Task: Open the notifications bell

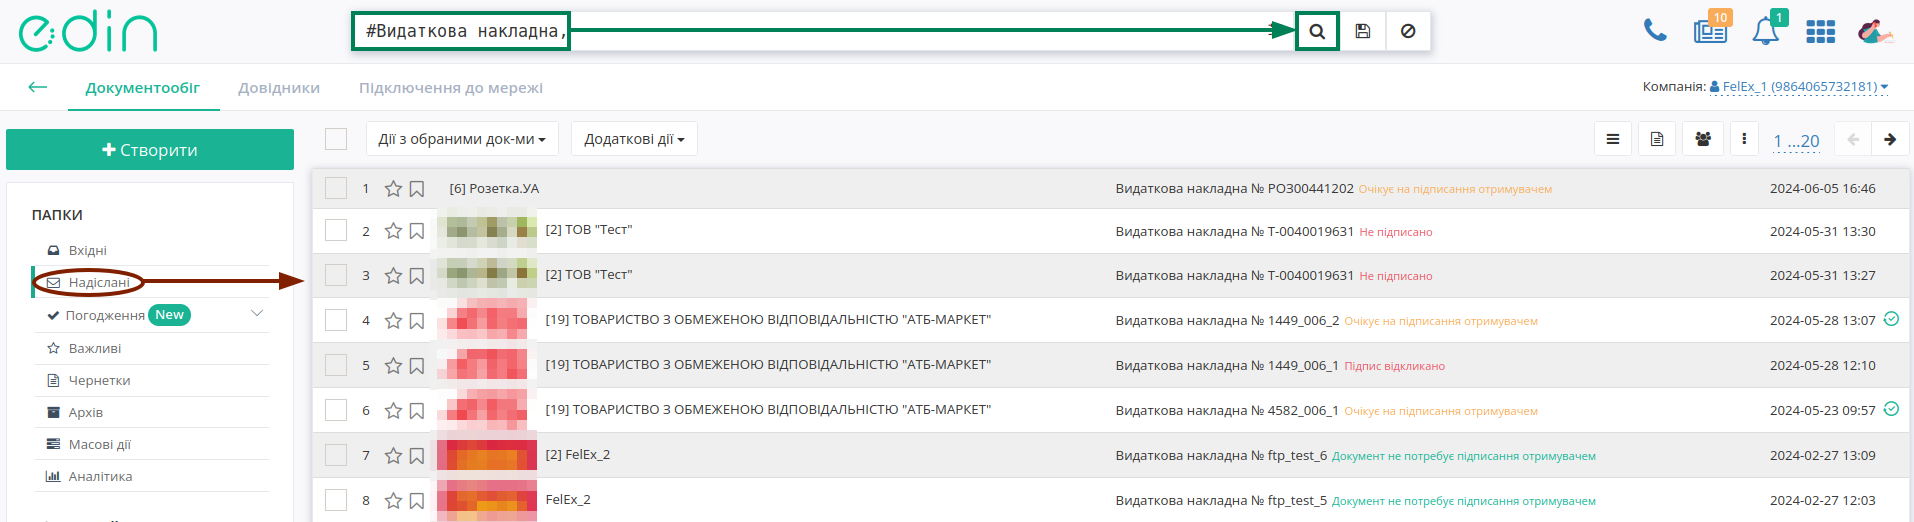Action: point(1765,31)
